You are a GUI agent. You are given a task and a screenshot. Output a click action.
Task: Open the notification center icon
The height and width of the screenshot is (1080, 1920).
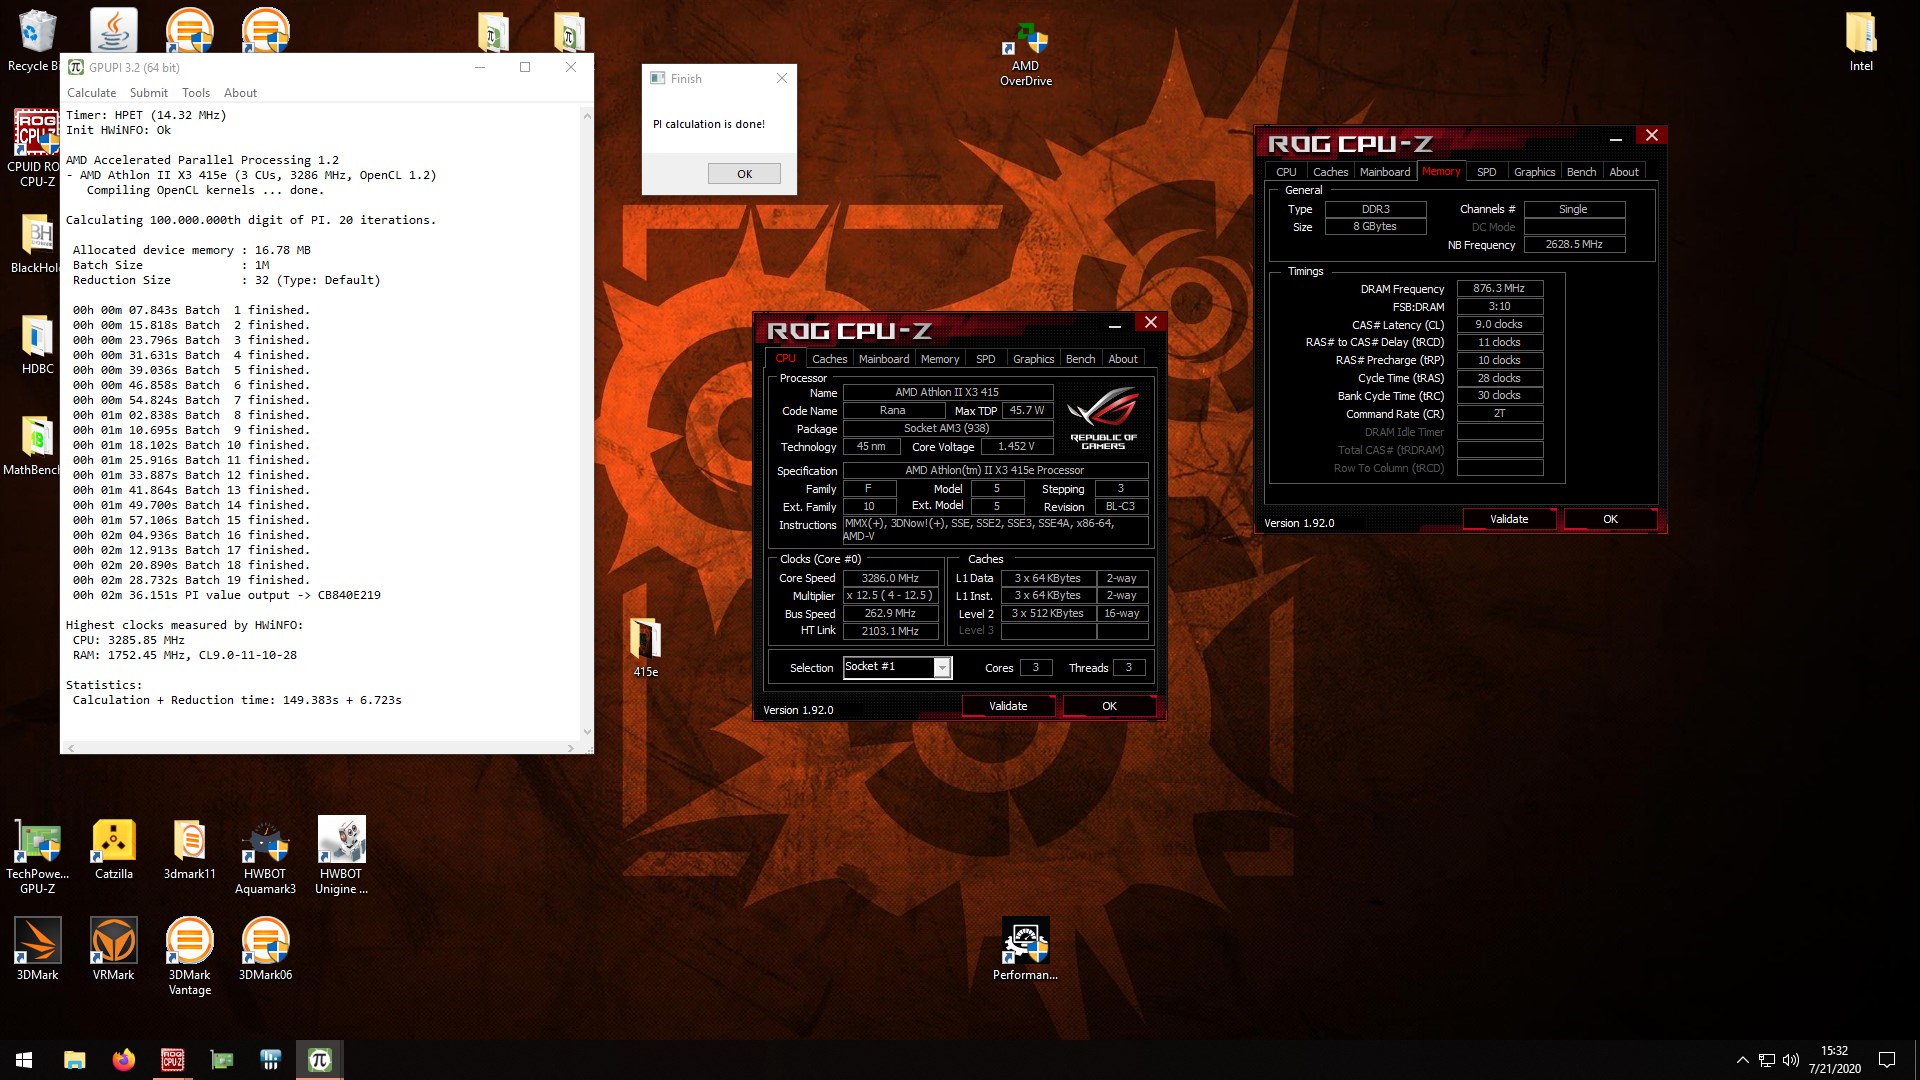(x=1887, y=1060)
